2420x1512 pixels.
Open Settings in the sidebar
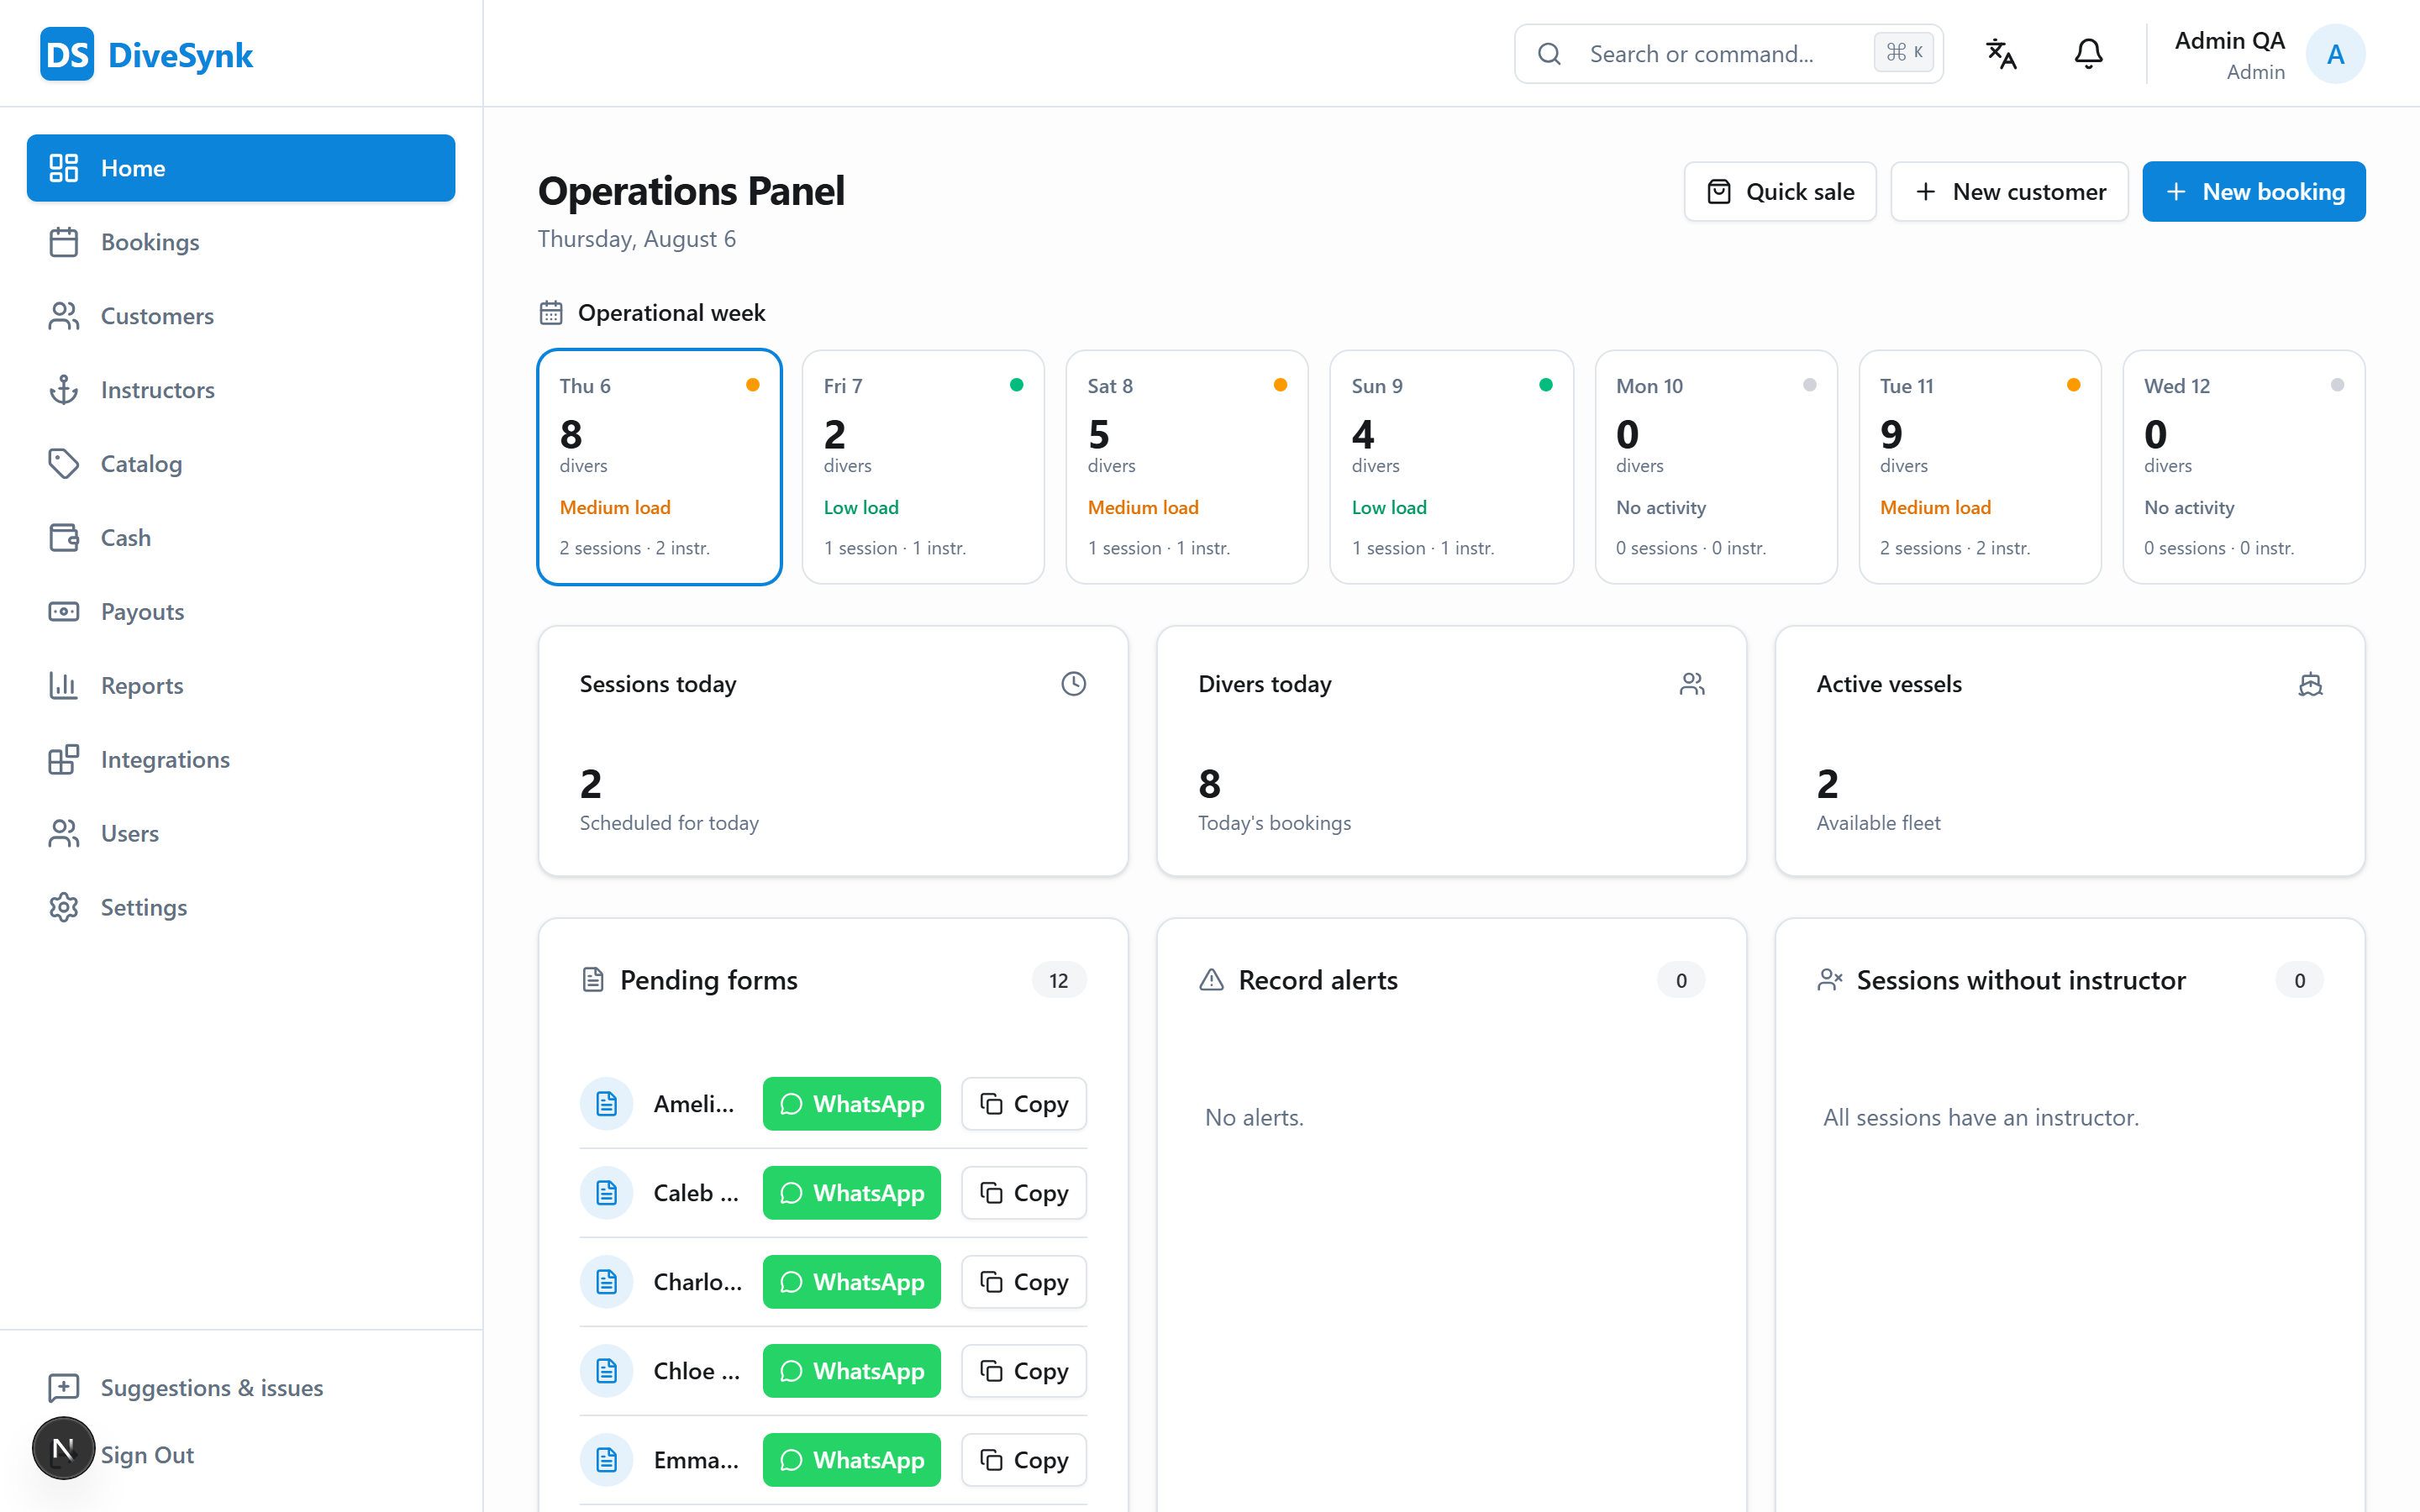coord(241,908)
